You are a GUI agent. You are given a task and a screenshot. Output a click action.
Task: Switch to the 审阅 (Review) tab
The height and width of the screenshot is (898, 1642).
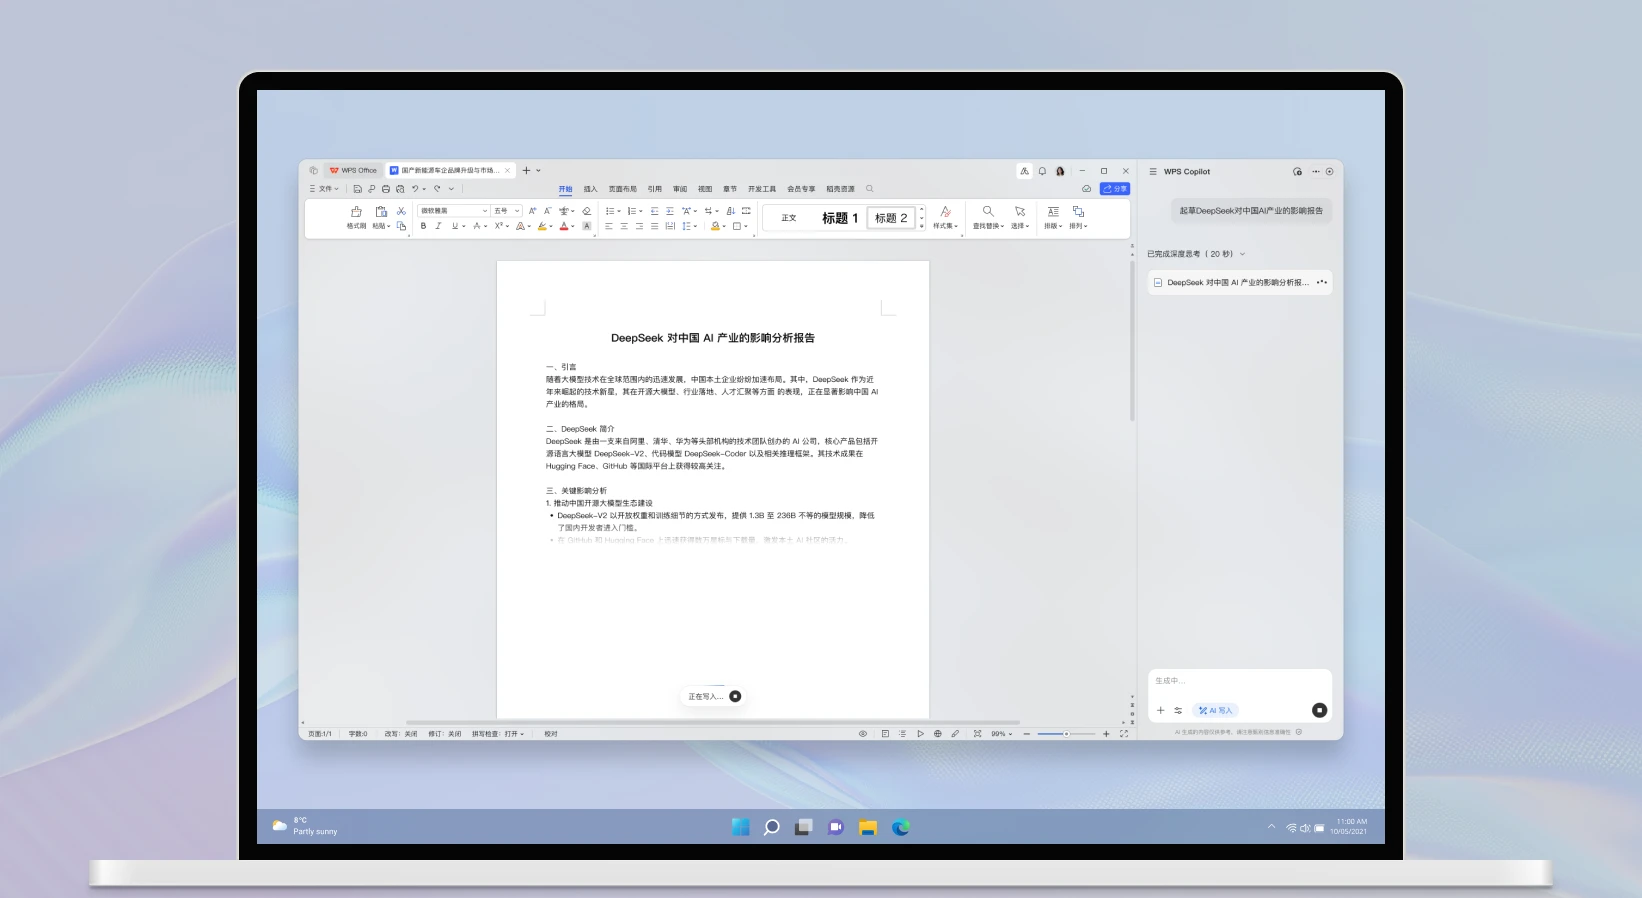tap(680, 189)
